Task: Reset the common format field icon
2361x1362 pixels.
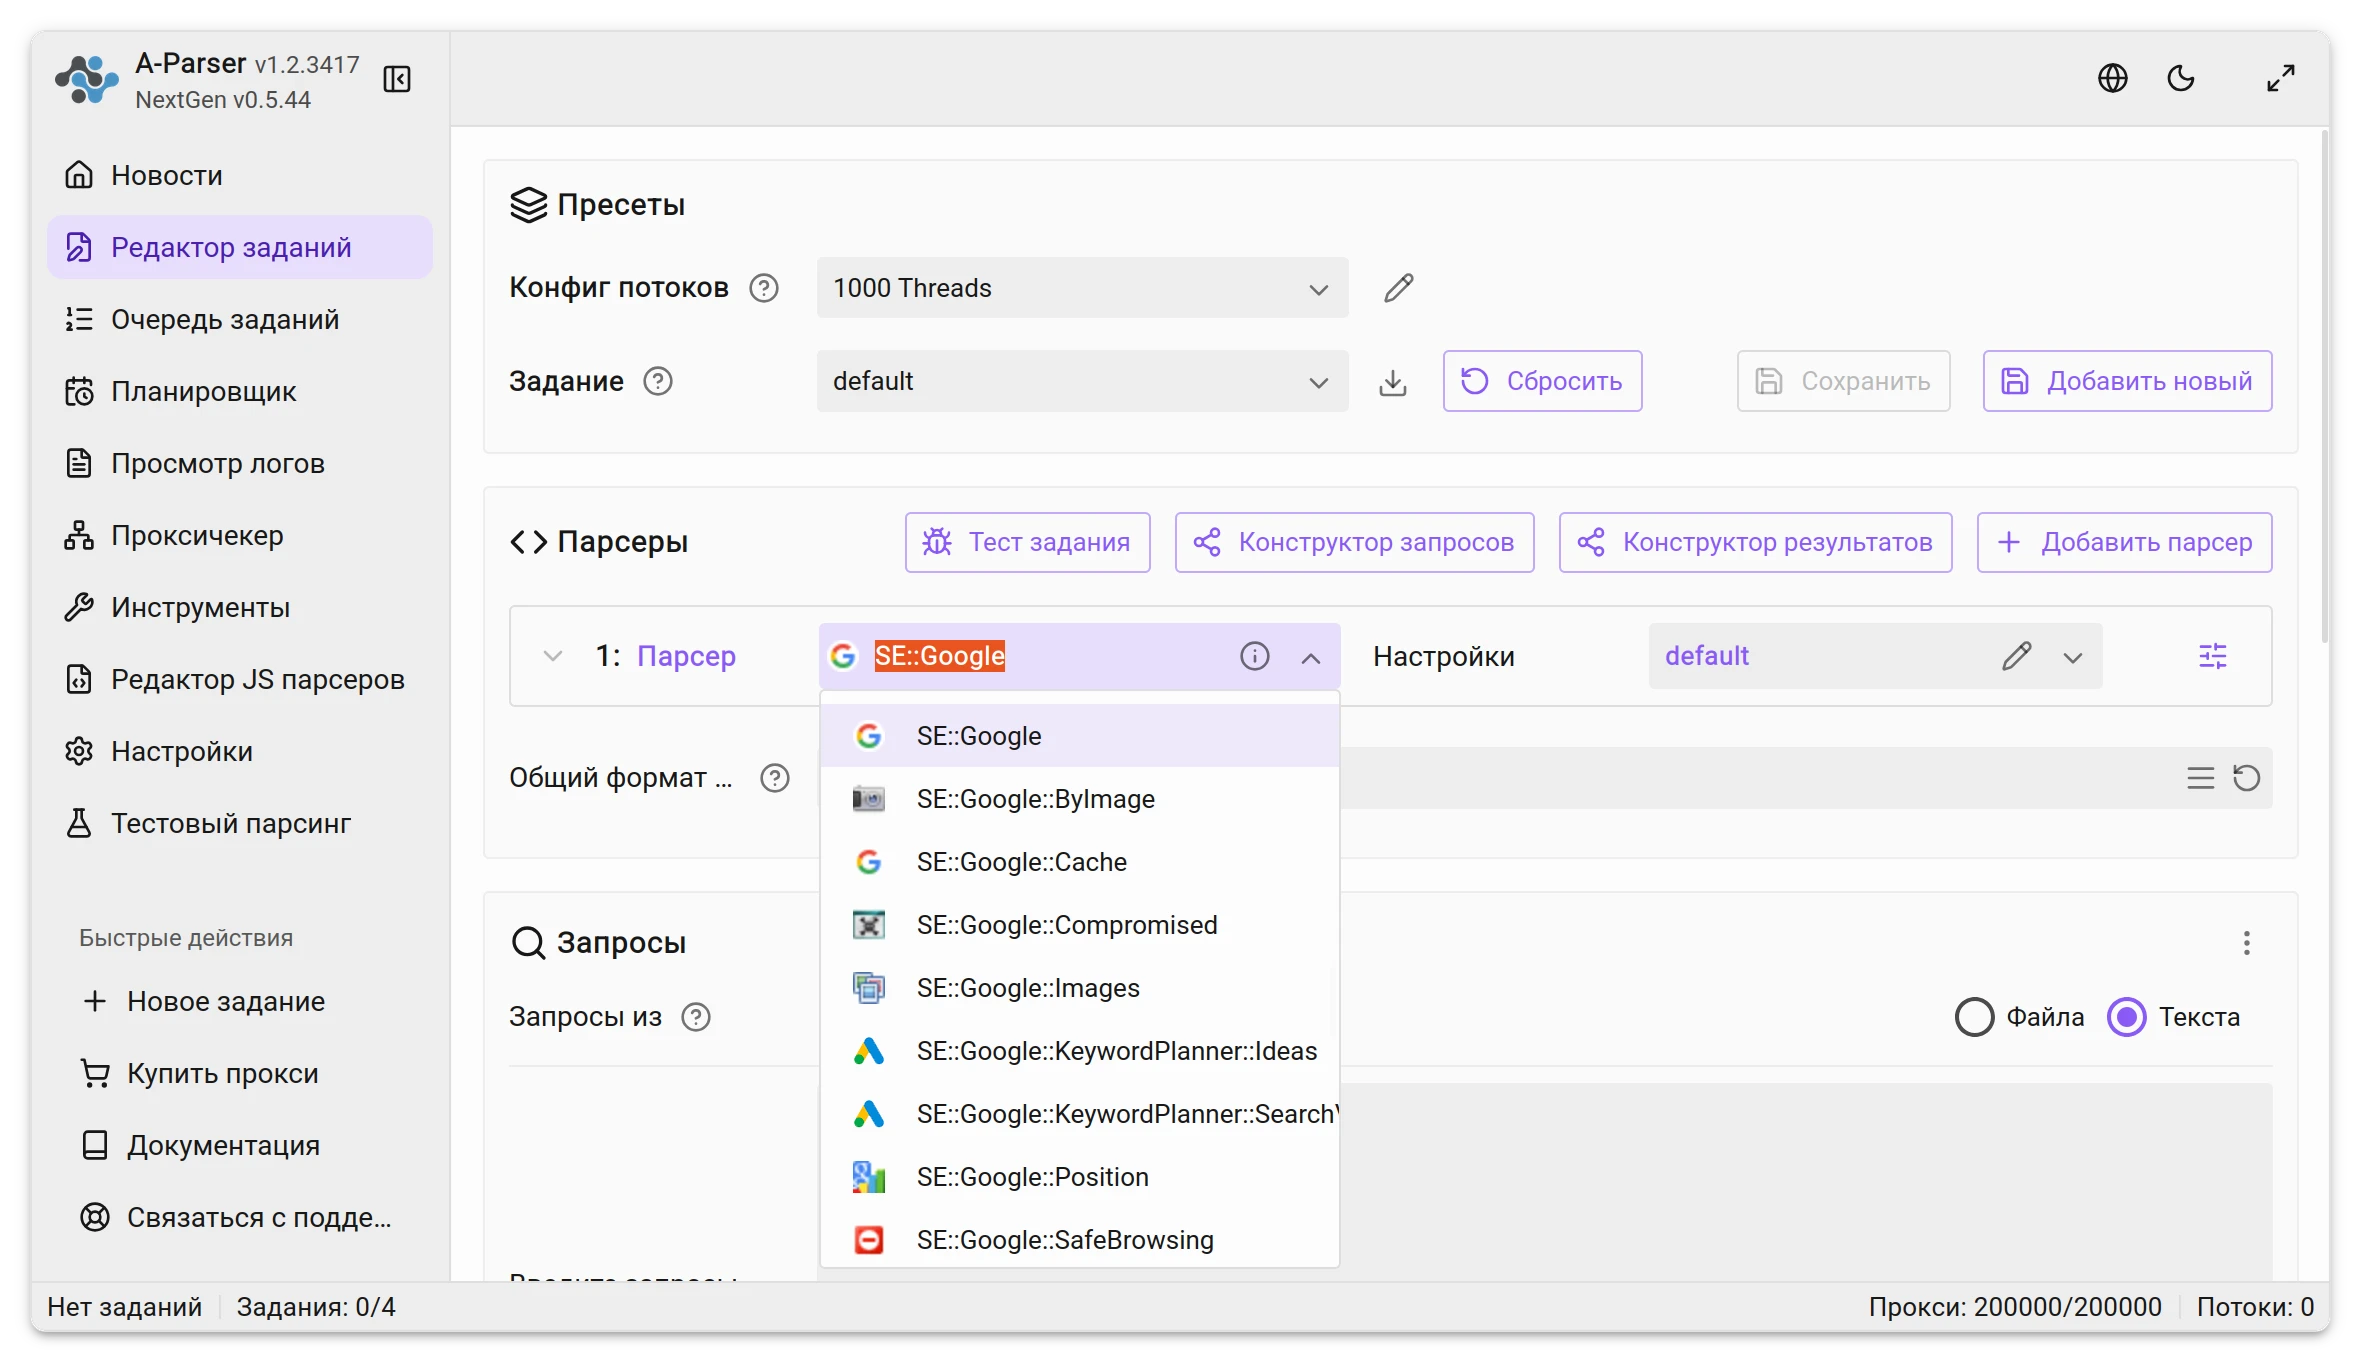Action: click(2246, 778)
